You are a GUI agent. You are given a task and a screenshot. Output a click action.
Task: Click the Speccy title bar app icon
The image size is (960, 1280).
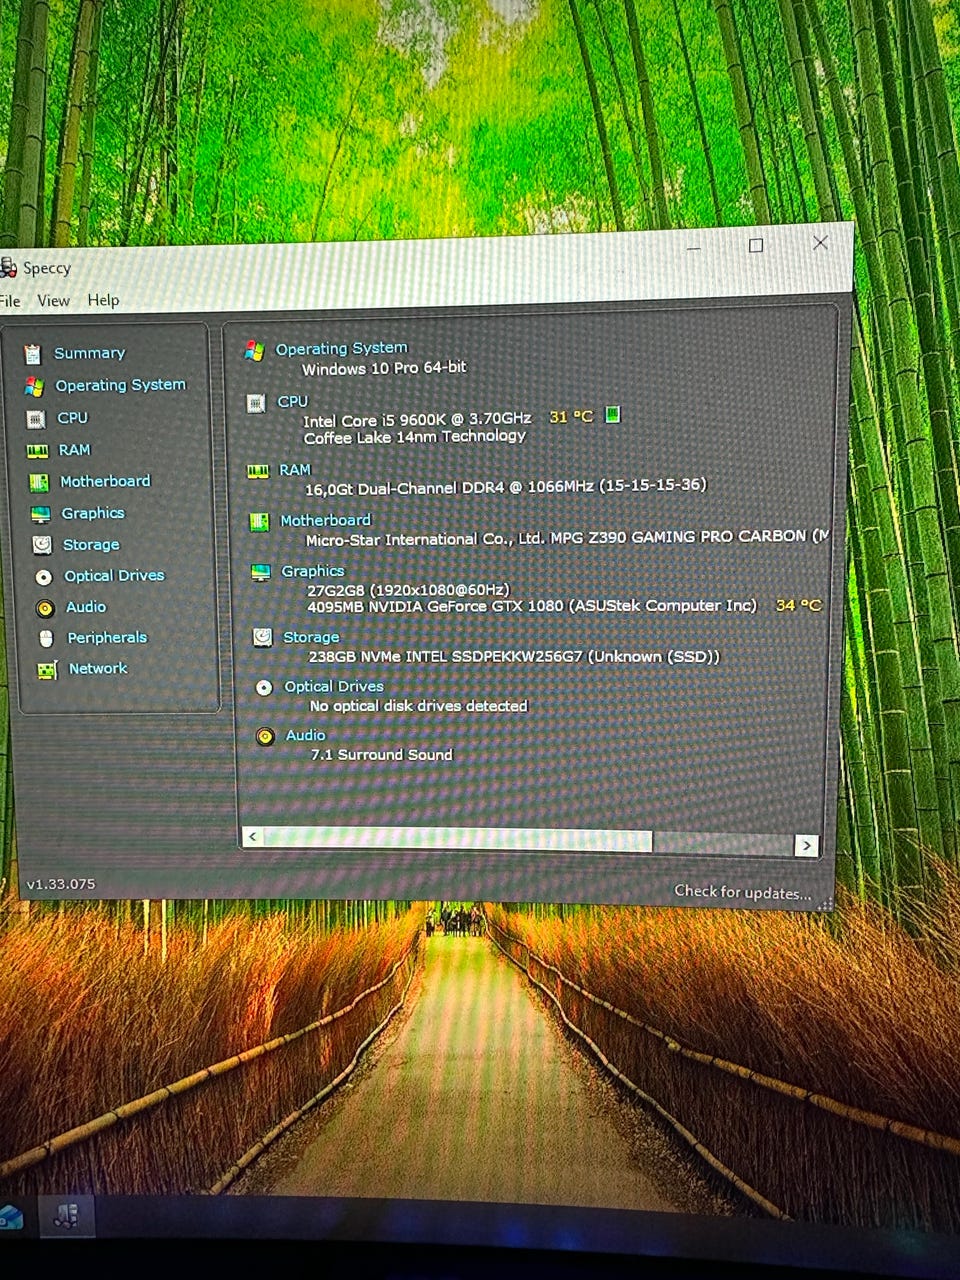(x=8, y=267)
